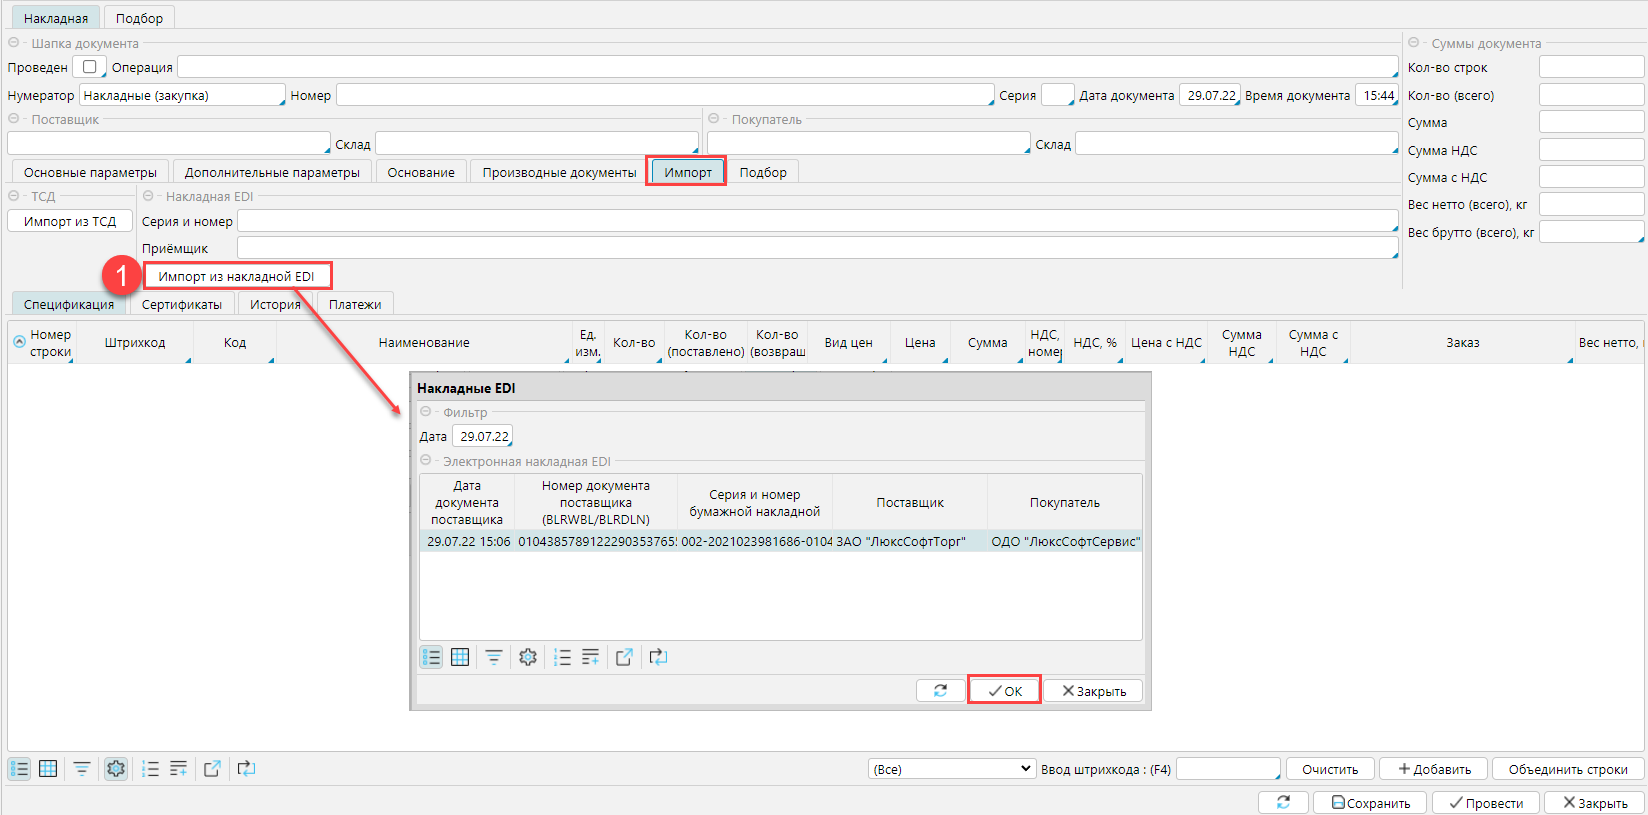Screen dimensions: 1648x815
Task: Click the Импорт из накладной EDI button
Action: [236, 276]
